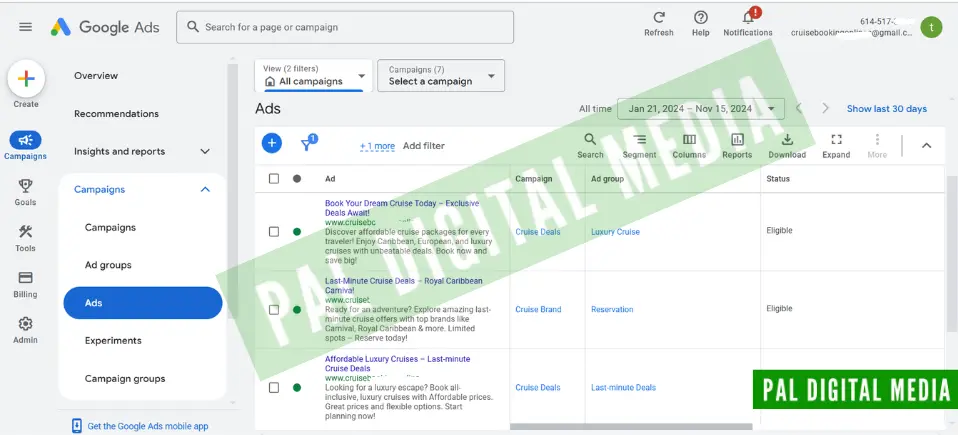This screenshot has width=958, height=435.
Task: Open the Select a campaign dropdown
Action: (x=441, y=76)
